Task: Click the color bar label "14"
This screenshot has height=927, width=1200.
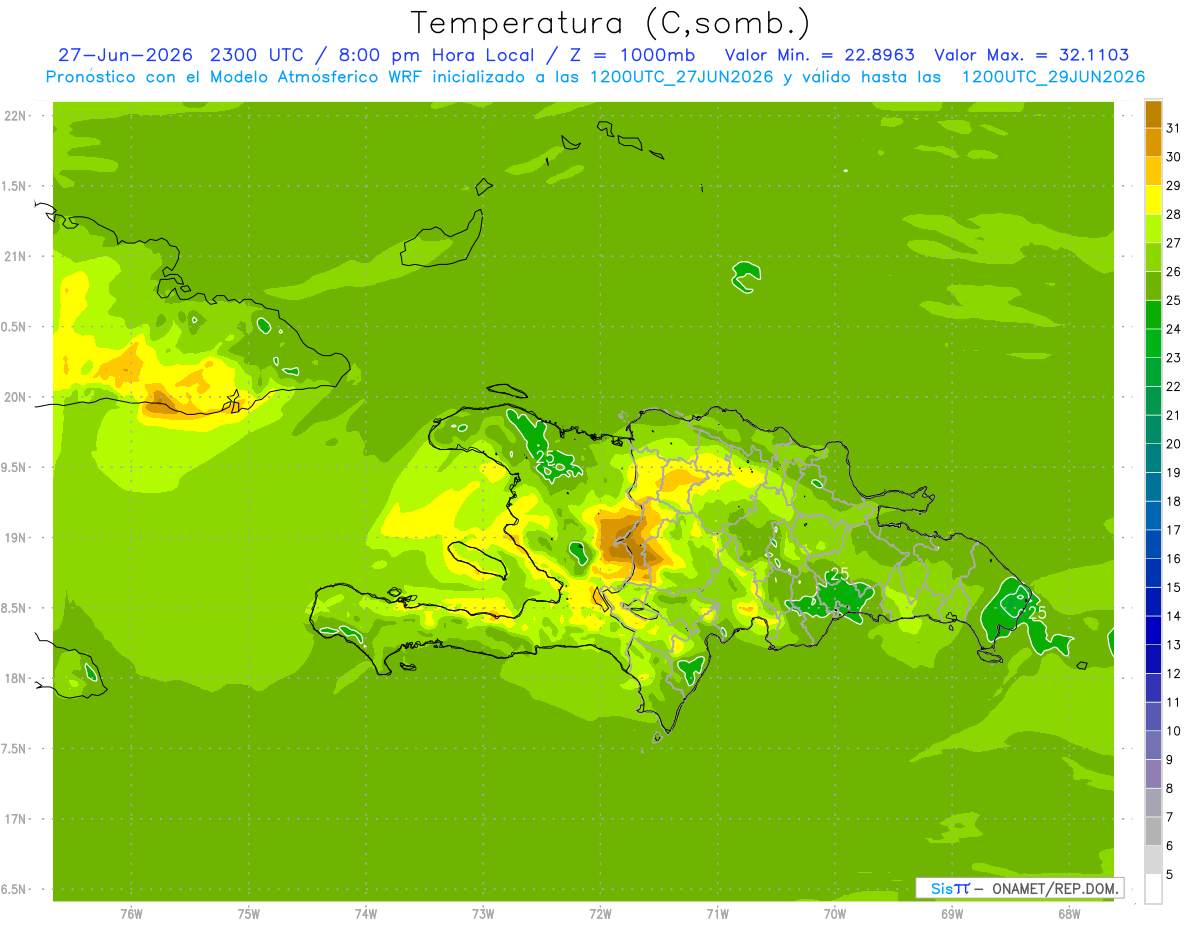Action: [1174, 616]
